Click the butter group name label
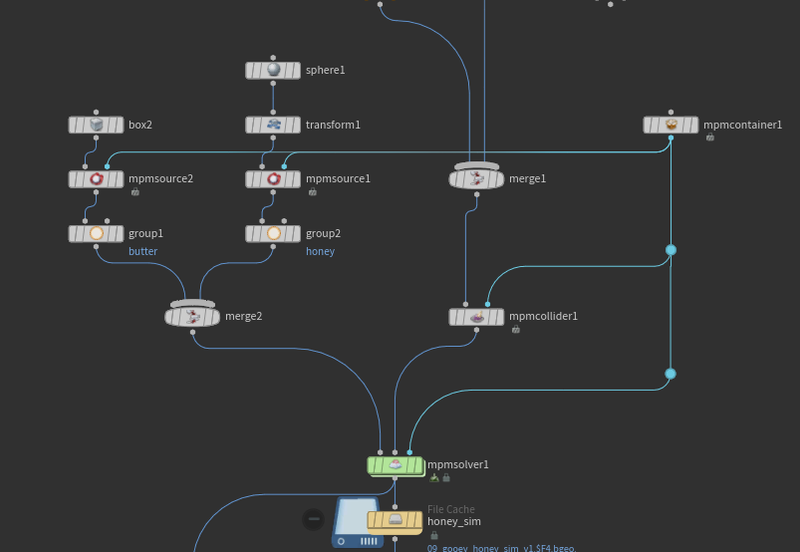This screenshot has width=800, height=552. click(x=143, y=252)
